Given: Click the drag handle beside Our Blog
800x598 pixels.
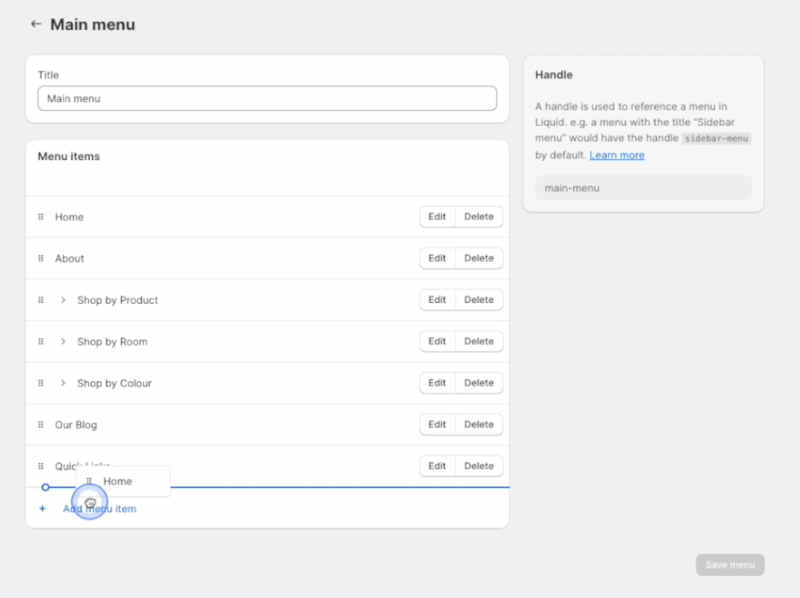Looking at the screenshot, I should pos(40,424).
